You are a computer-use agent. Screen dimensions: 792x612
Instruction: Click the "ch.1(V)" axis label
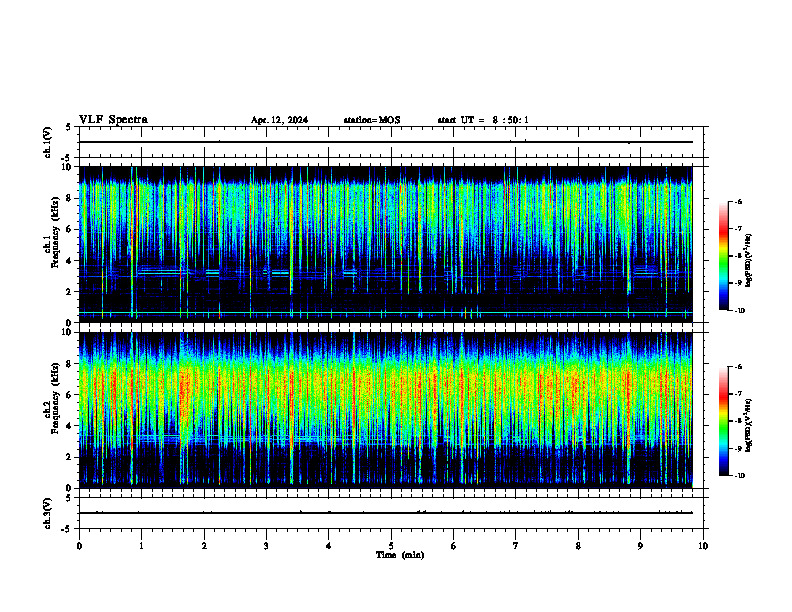(x=47, y=142)
